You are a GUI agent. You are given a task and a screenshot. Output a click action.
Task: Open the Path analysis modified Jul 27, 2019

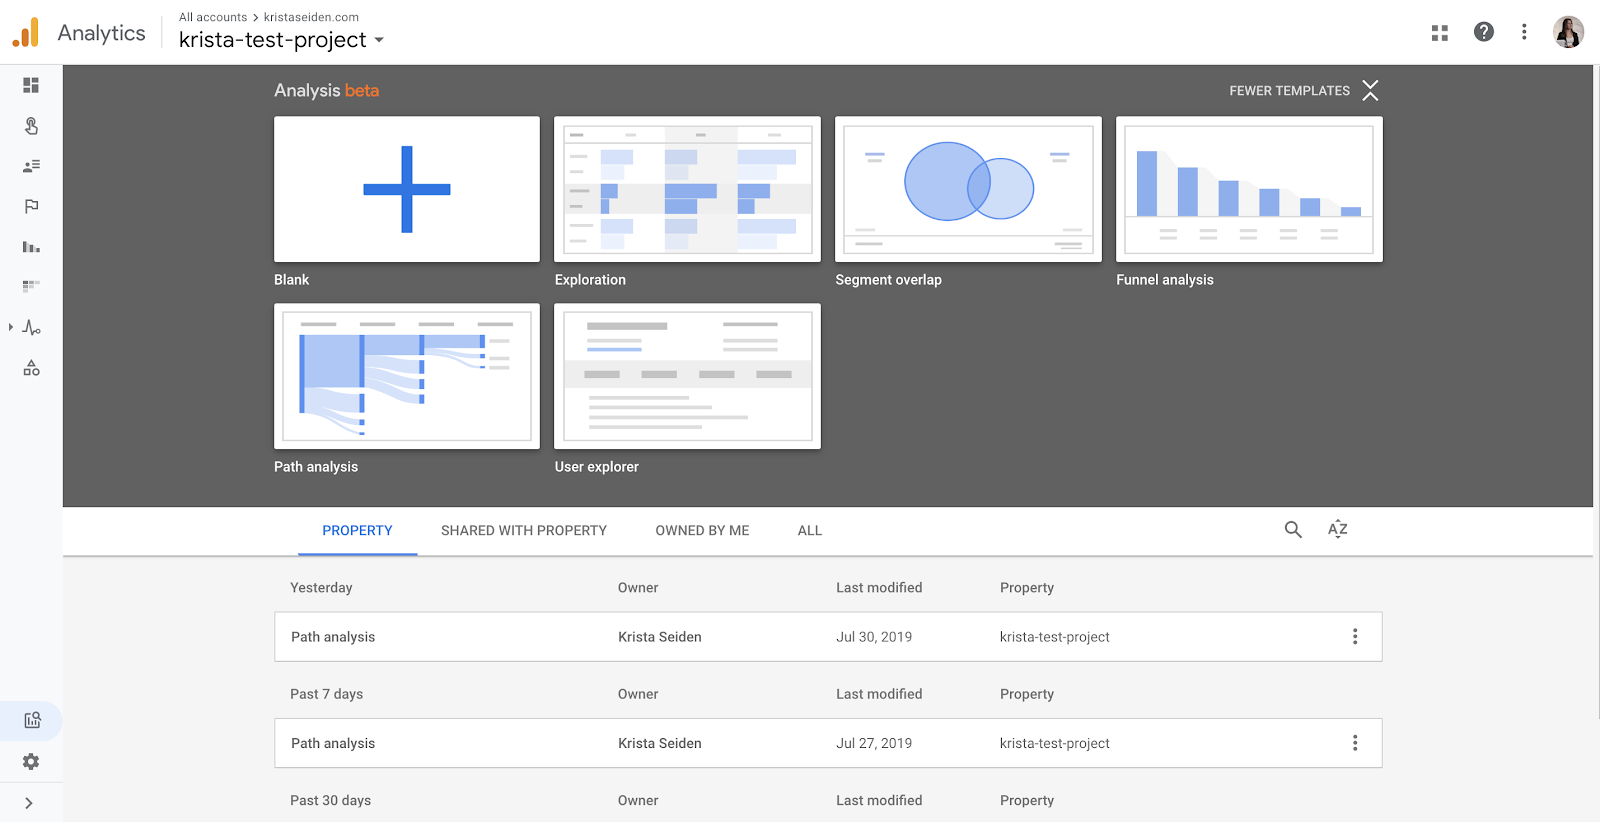(x=828, y=743)
